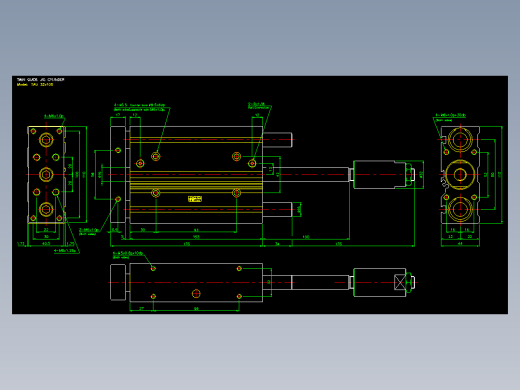Select the upper guide rod stub in the front view
The image size is (520, 390).
coord(277,140)
